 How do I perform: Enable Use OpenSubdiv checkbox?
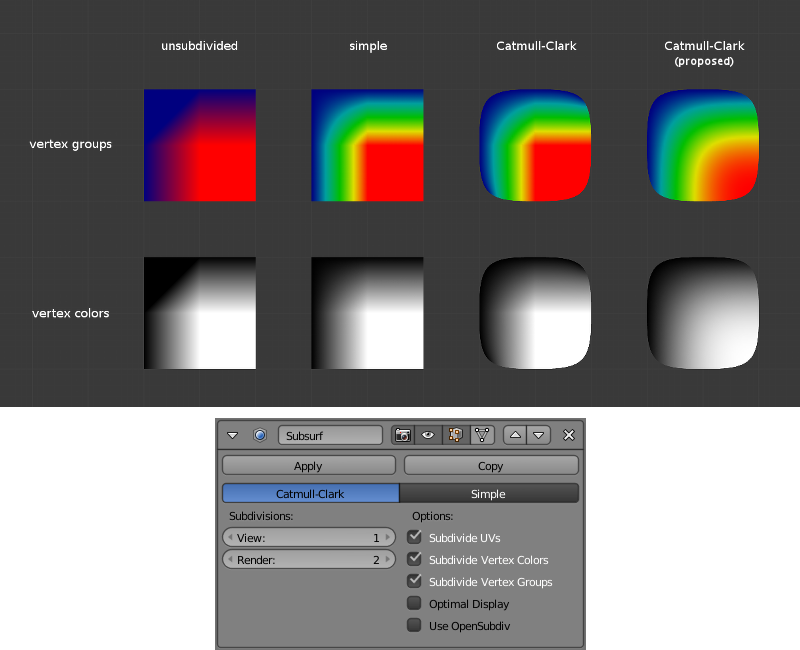pyautogui.click(x=414, y=625)
